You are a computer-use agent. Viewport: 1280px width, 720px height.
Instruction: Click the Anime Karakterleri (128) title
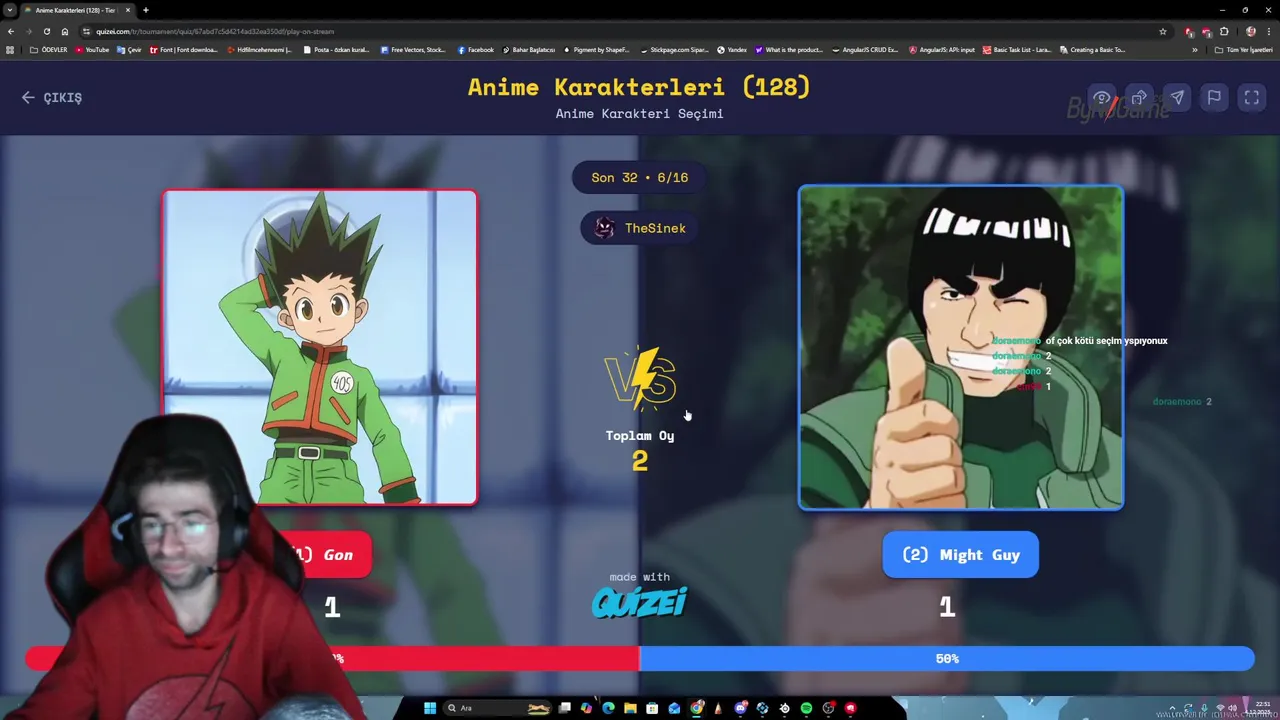pos(640,87)
